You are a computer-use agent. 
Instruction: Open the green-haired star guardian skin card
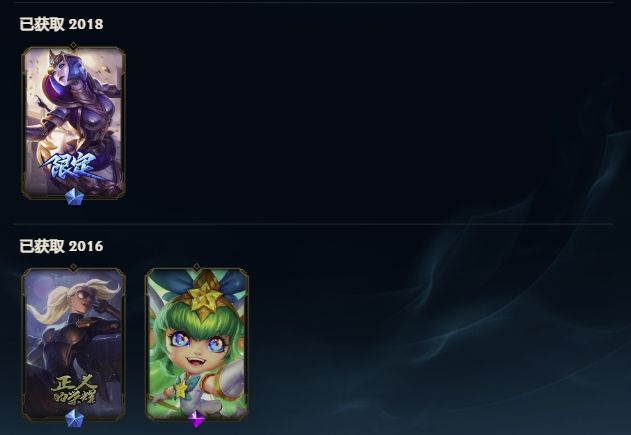pyautogui.click(x=196, y=344)
